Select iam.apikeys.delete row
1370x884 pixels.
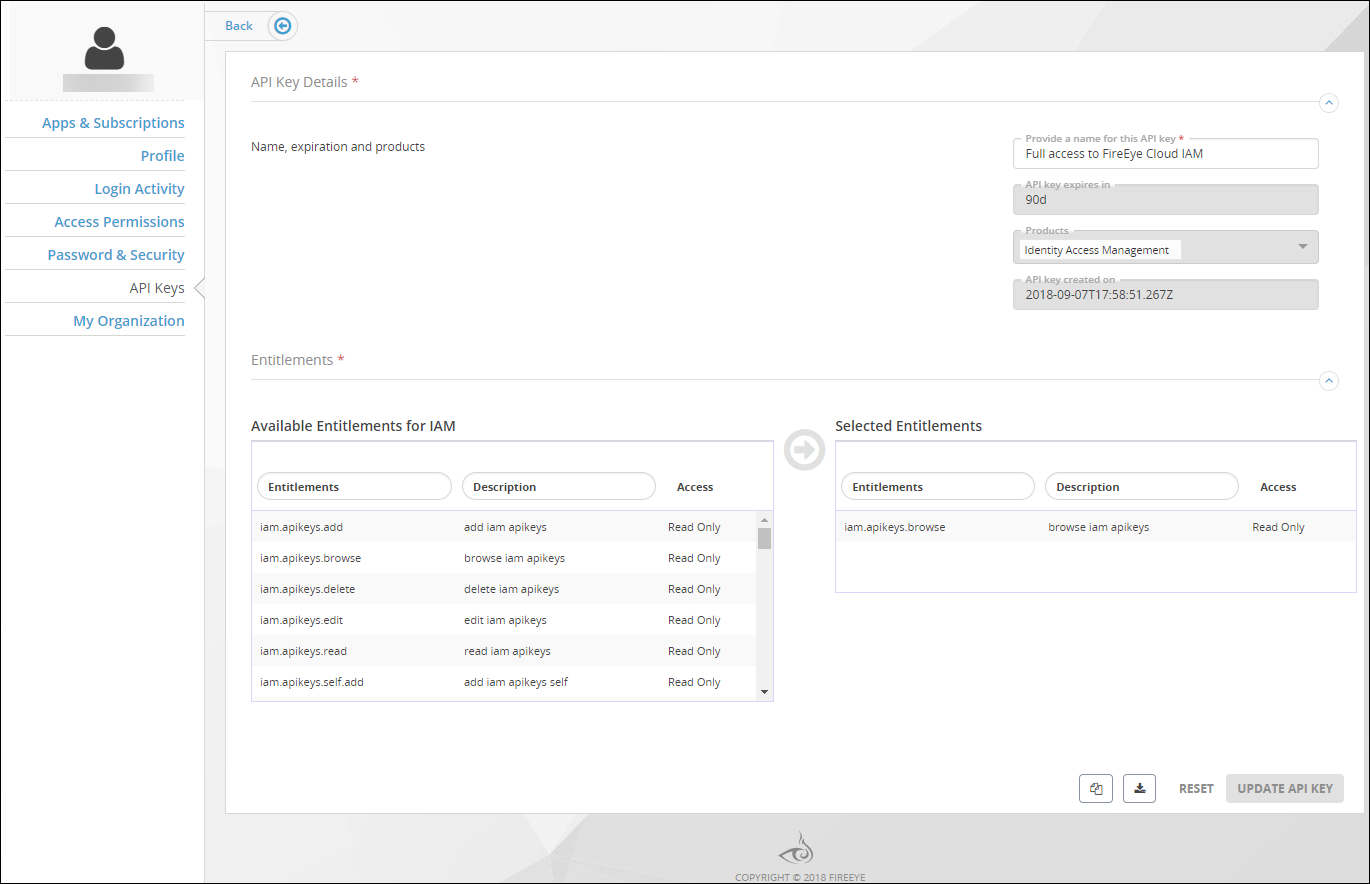pos(504,589)
